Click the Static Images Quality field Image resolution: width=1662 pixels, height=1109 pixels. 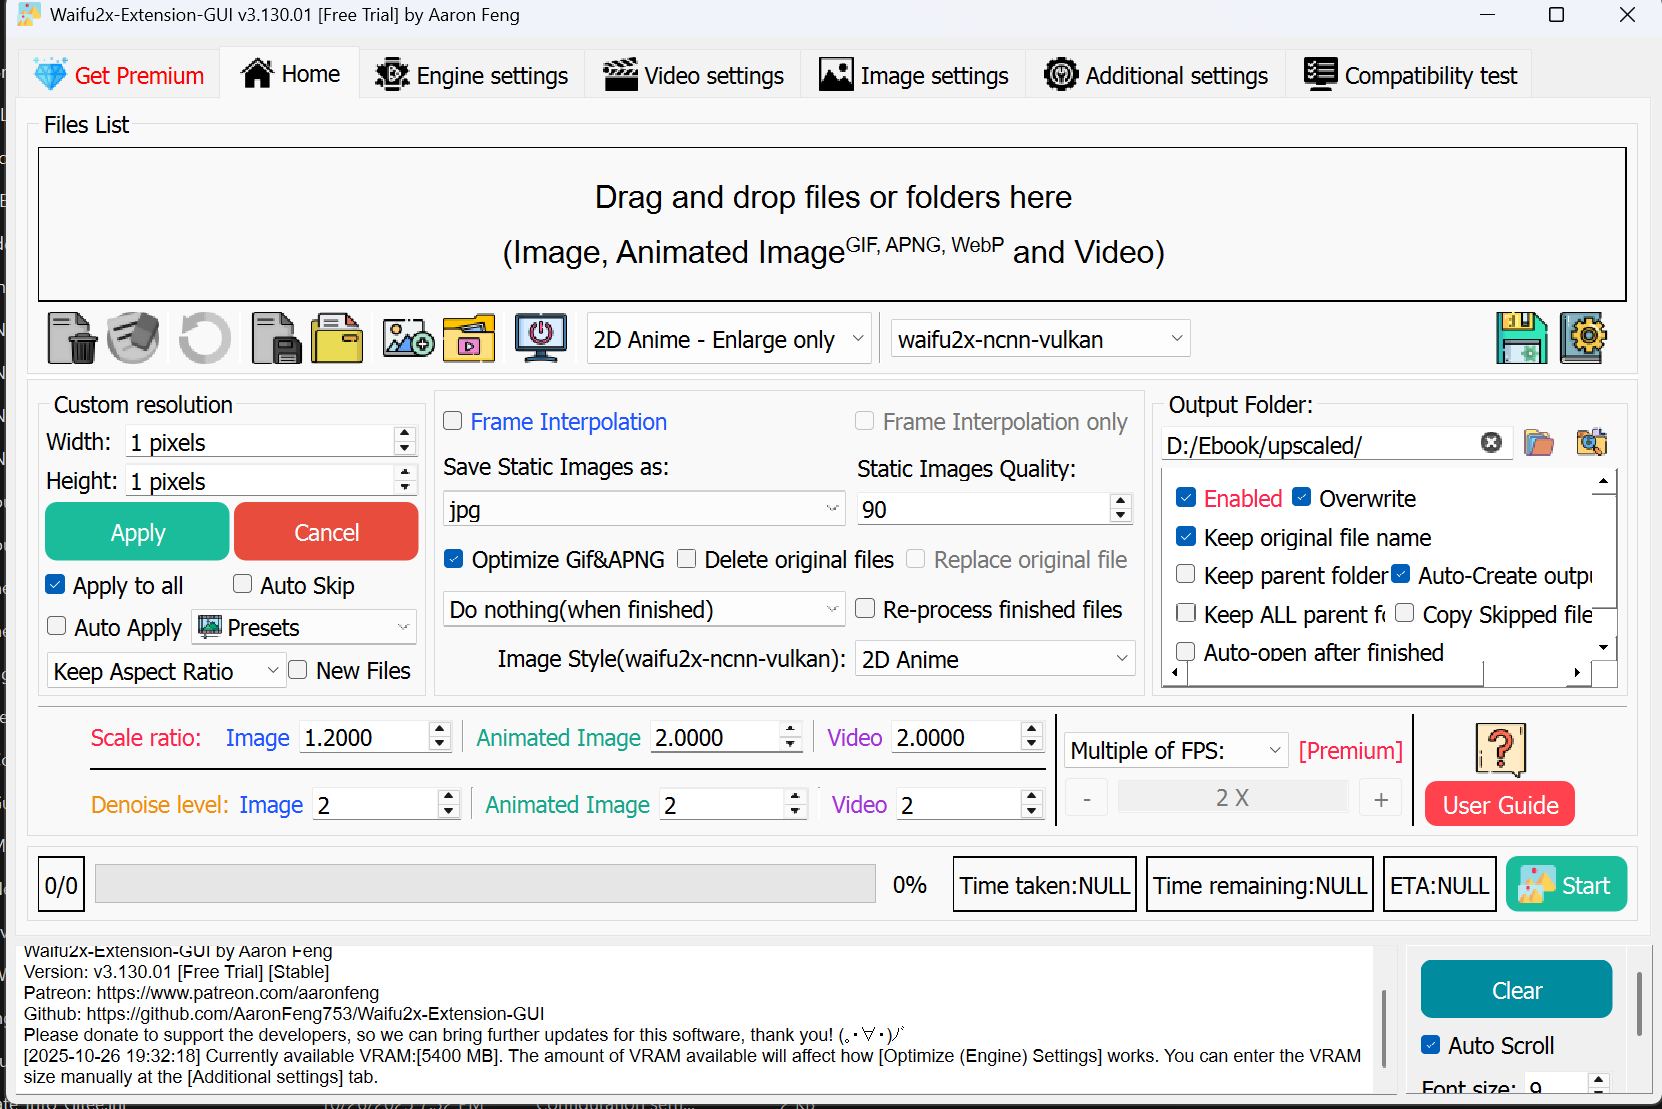click(982, 510)
